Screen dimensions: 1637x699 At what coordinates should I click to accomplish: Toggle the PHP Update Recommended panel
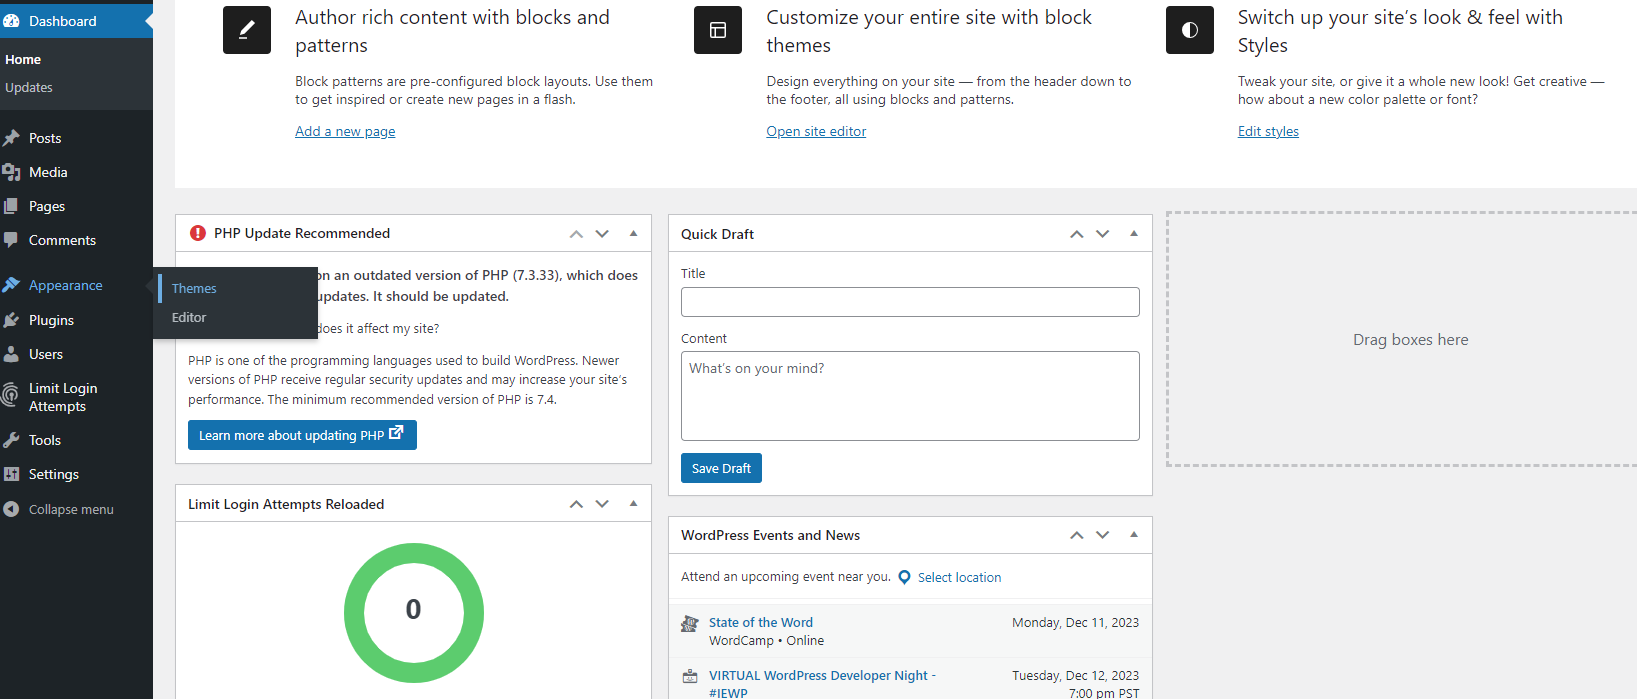coord(633,233)
